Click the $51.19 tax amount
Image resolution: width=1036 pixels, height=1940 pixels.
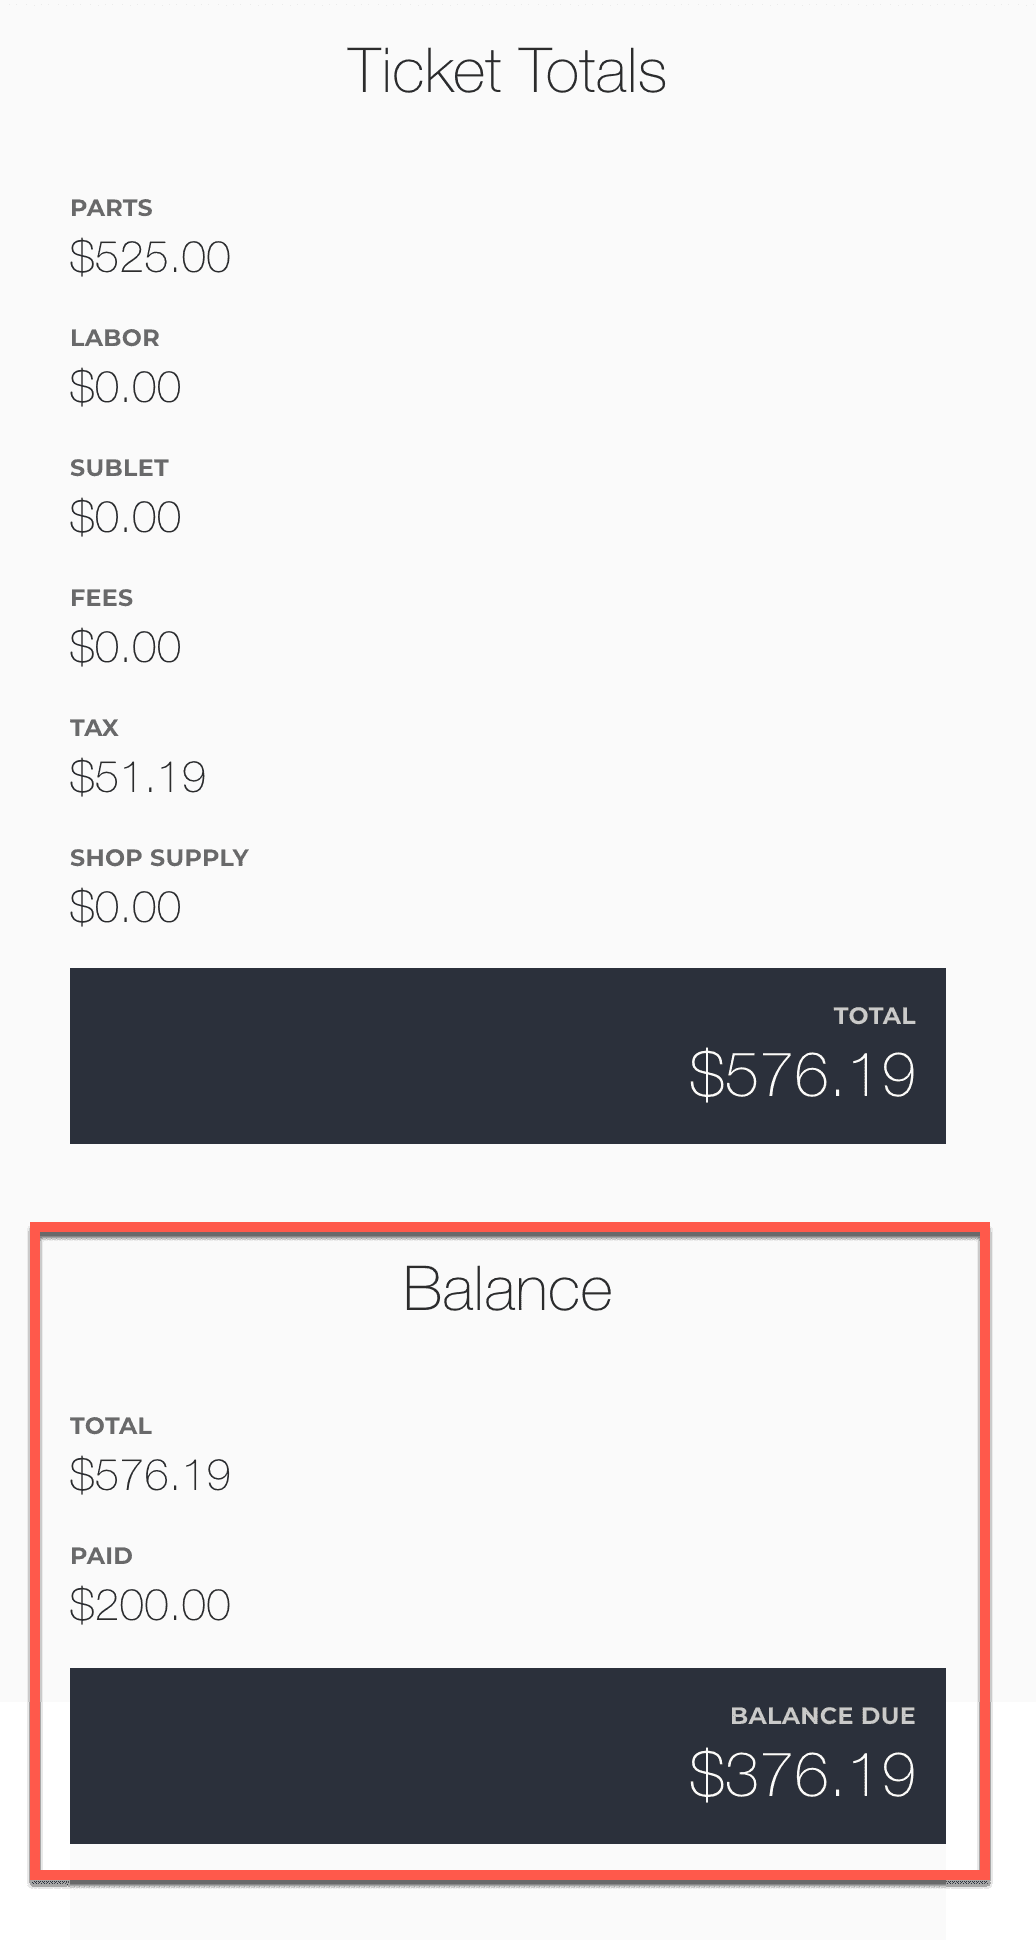click(138, 778)
